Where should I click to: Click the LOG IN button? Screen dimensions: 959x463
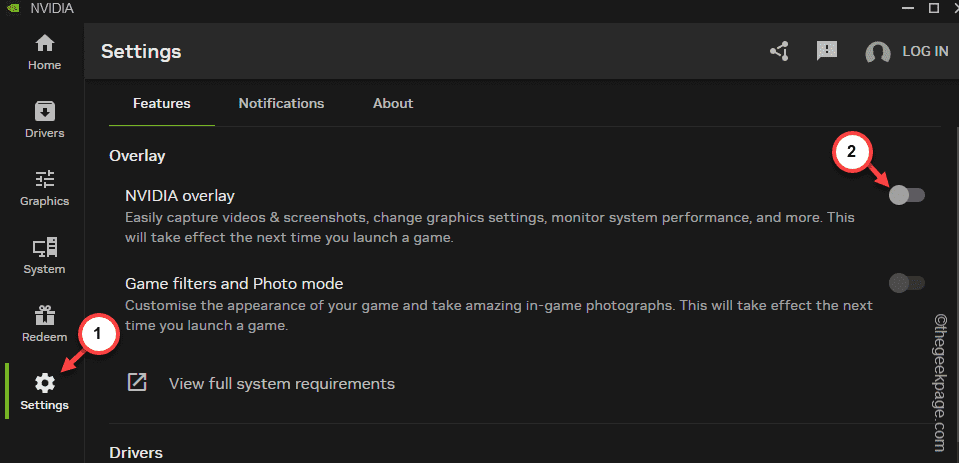(x=925, y=51)
